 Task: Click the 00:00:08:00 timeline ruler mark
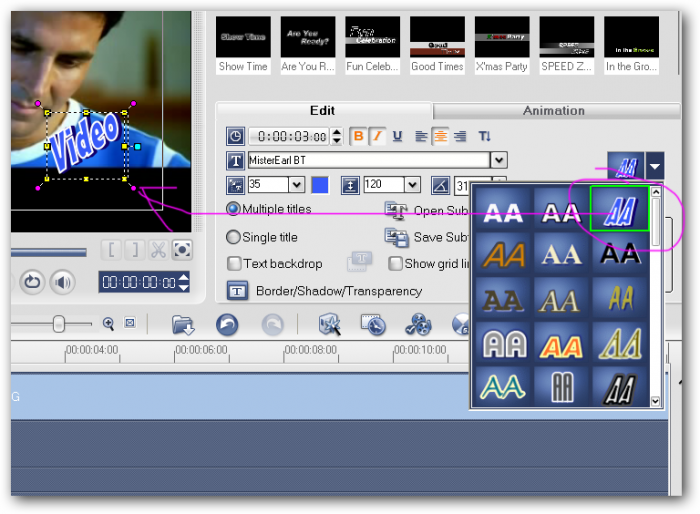[x=310, y=350]
